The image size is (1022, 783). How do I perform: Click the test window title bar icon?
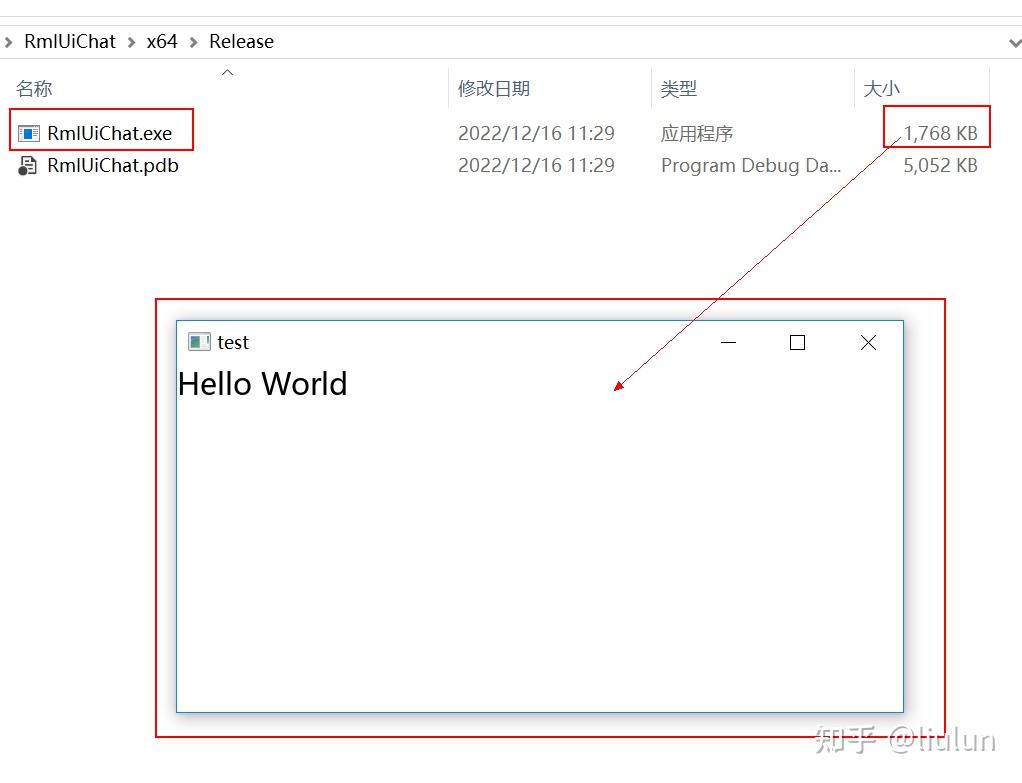[199, 342]
